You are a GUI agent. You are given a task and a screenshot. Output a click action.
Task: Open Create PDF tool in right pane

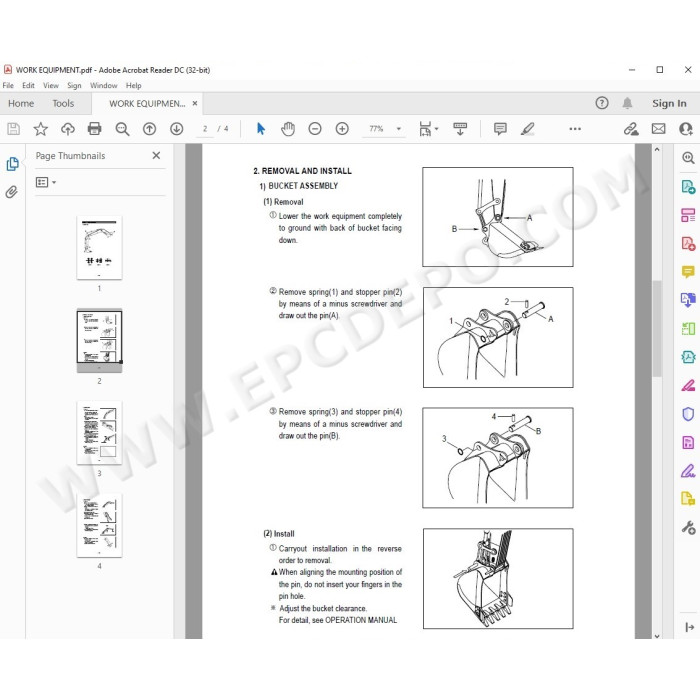click(x=688, y=243)
